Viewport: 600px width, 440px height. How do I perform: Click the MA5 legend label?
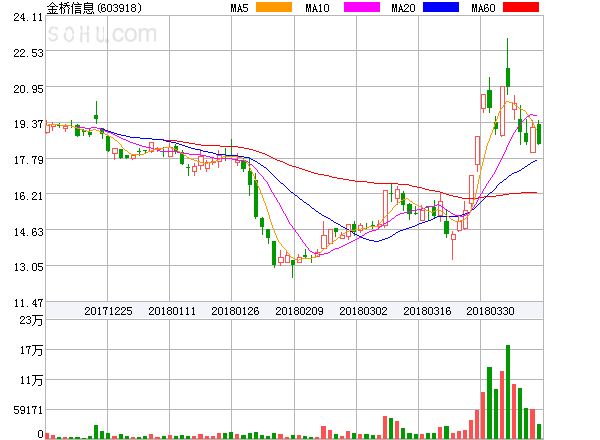click(239, 8)
